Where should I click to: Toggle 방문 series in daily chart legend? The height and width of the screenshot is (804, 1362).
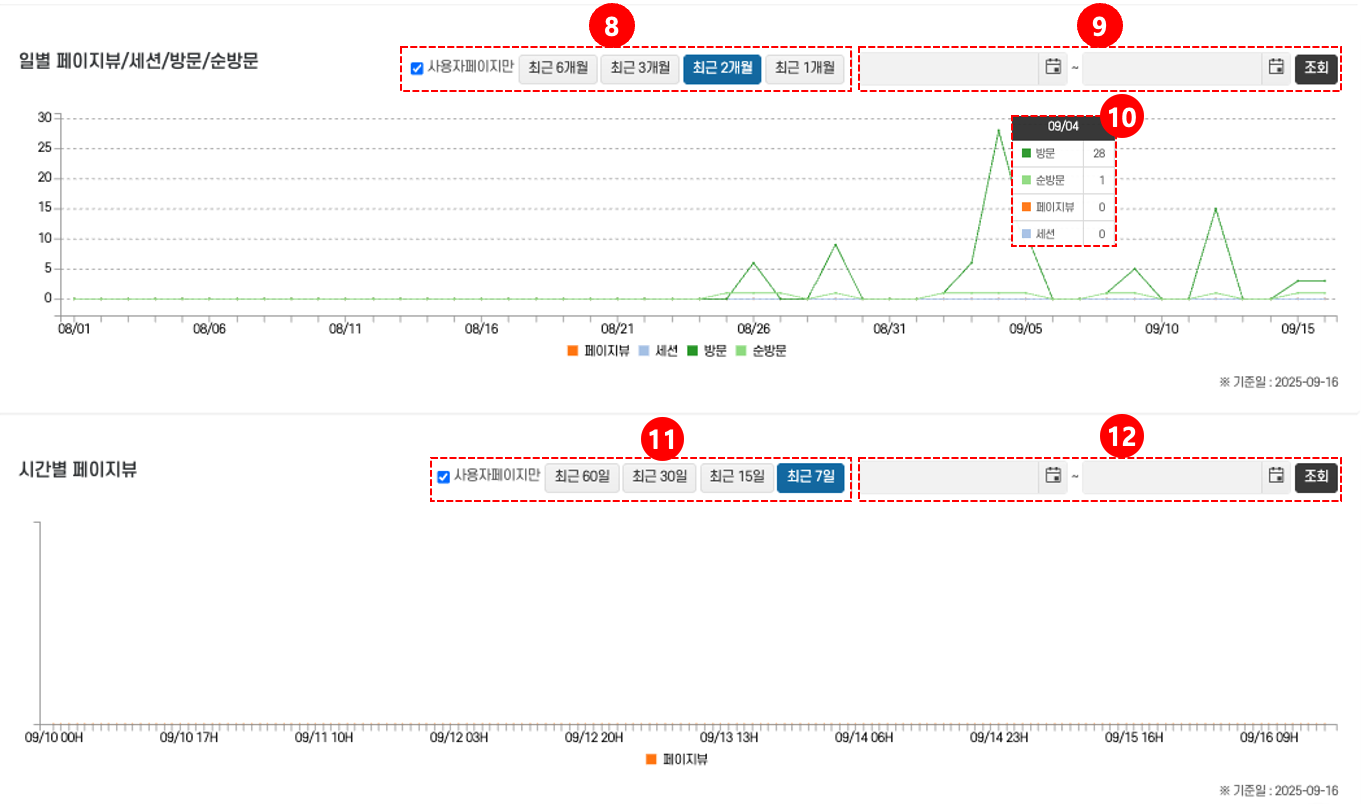coord(706,351)
